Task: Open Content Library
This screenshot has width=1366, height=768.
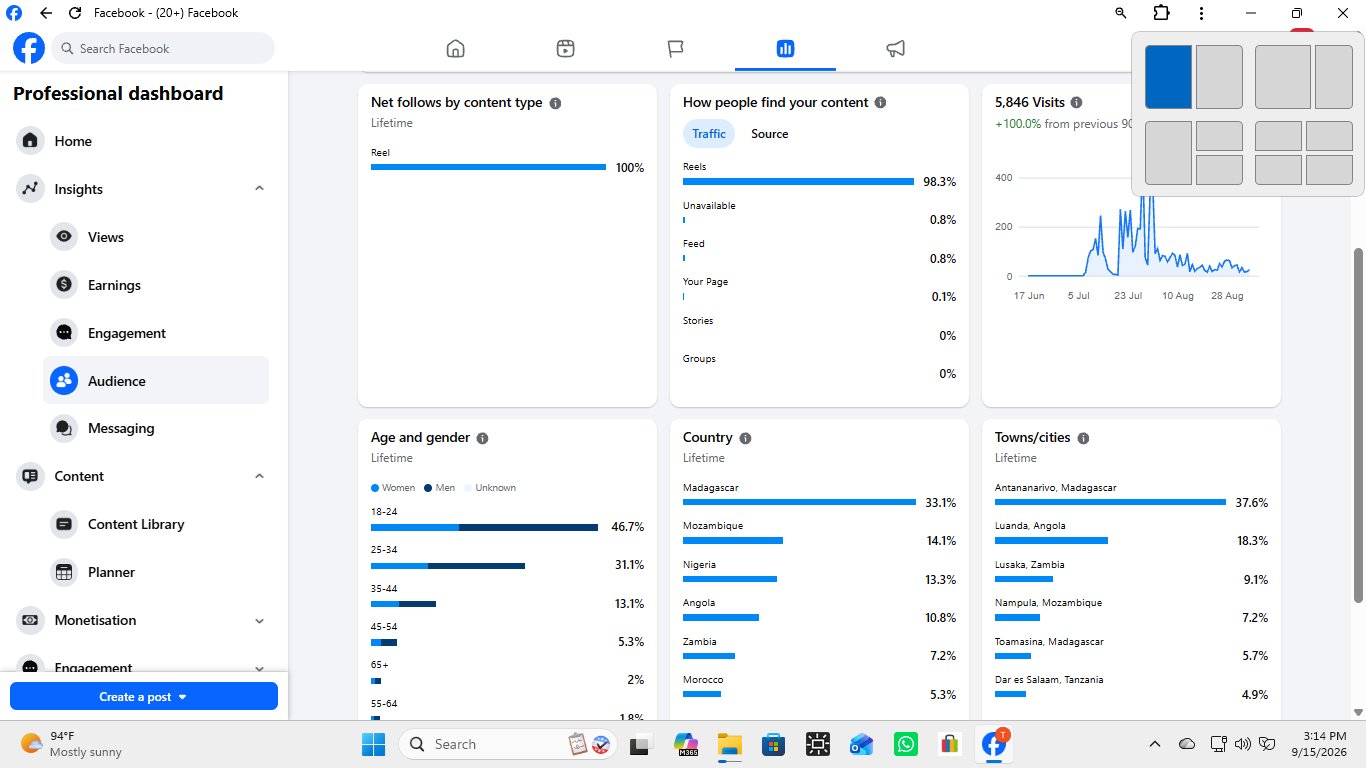Action: tap(156, 524)
